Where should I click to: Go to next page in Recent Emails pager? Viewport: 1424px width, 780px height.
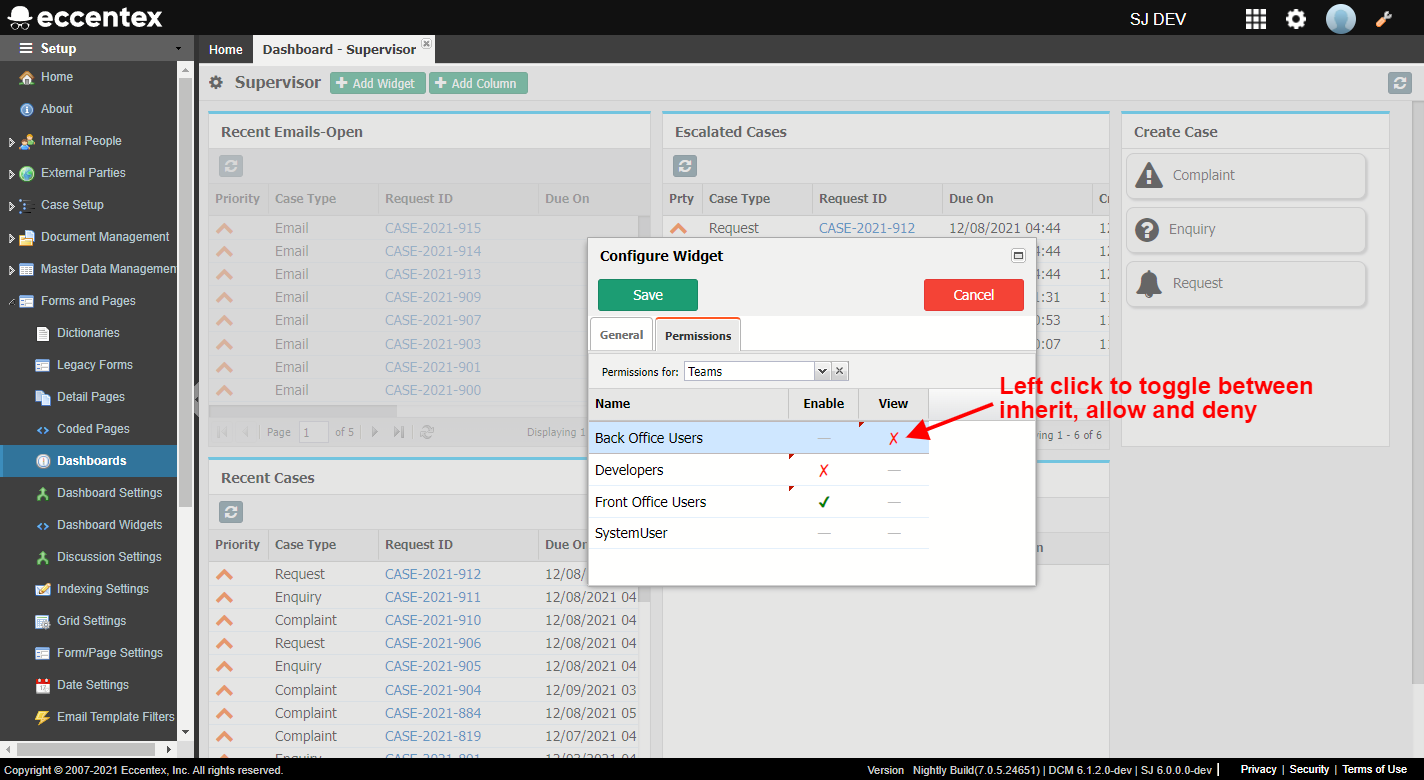[375, 432]
